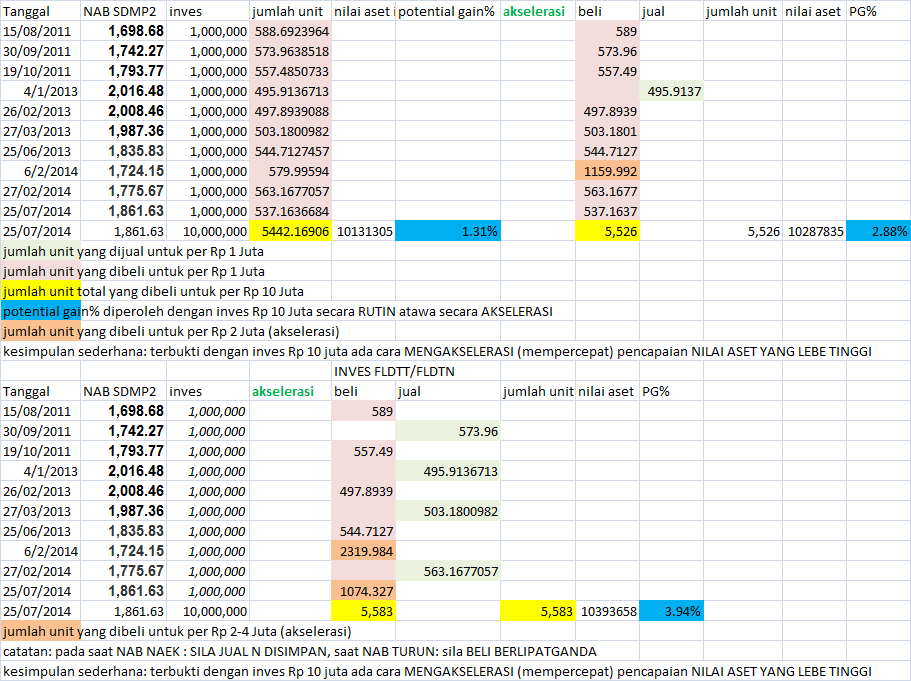Click the 5,526 cell left of 10287835
Screen dimensions: 911x681
point(743,231)
